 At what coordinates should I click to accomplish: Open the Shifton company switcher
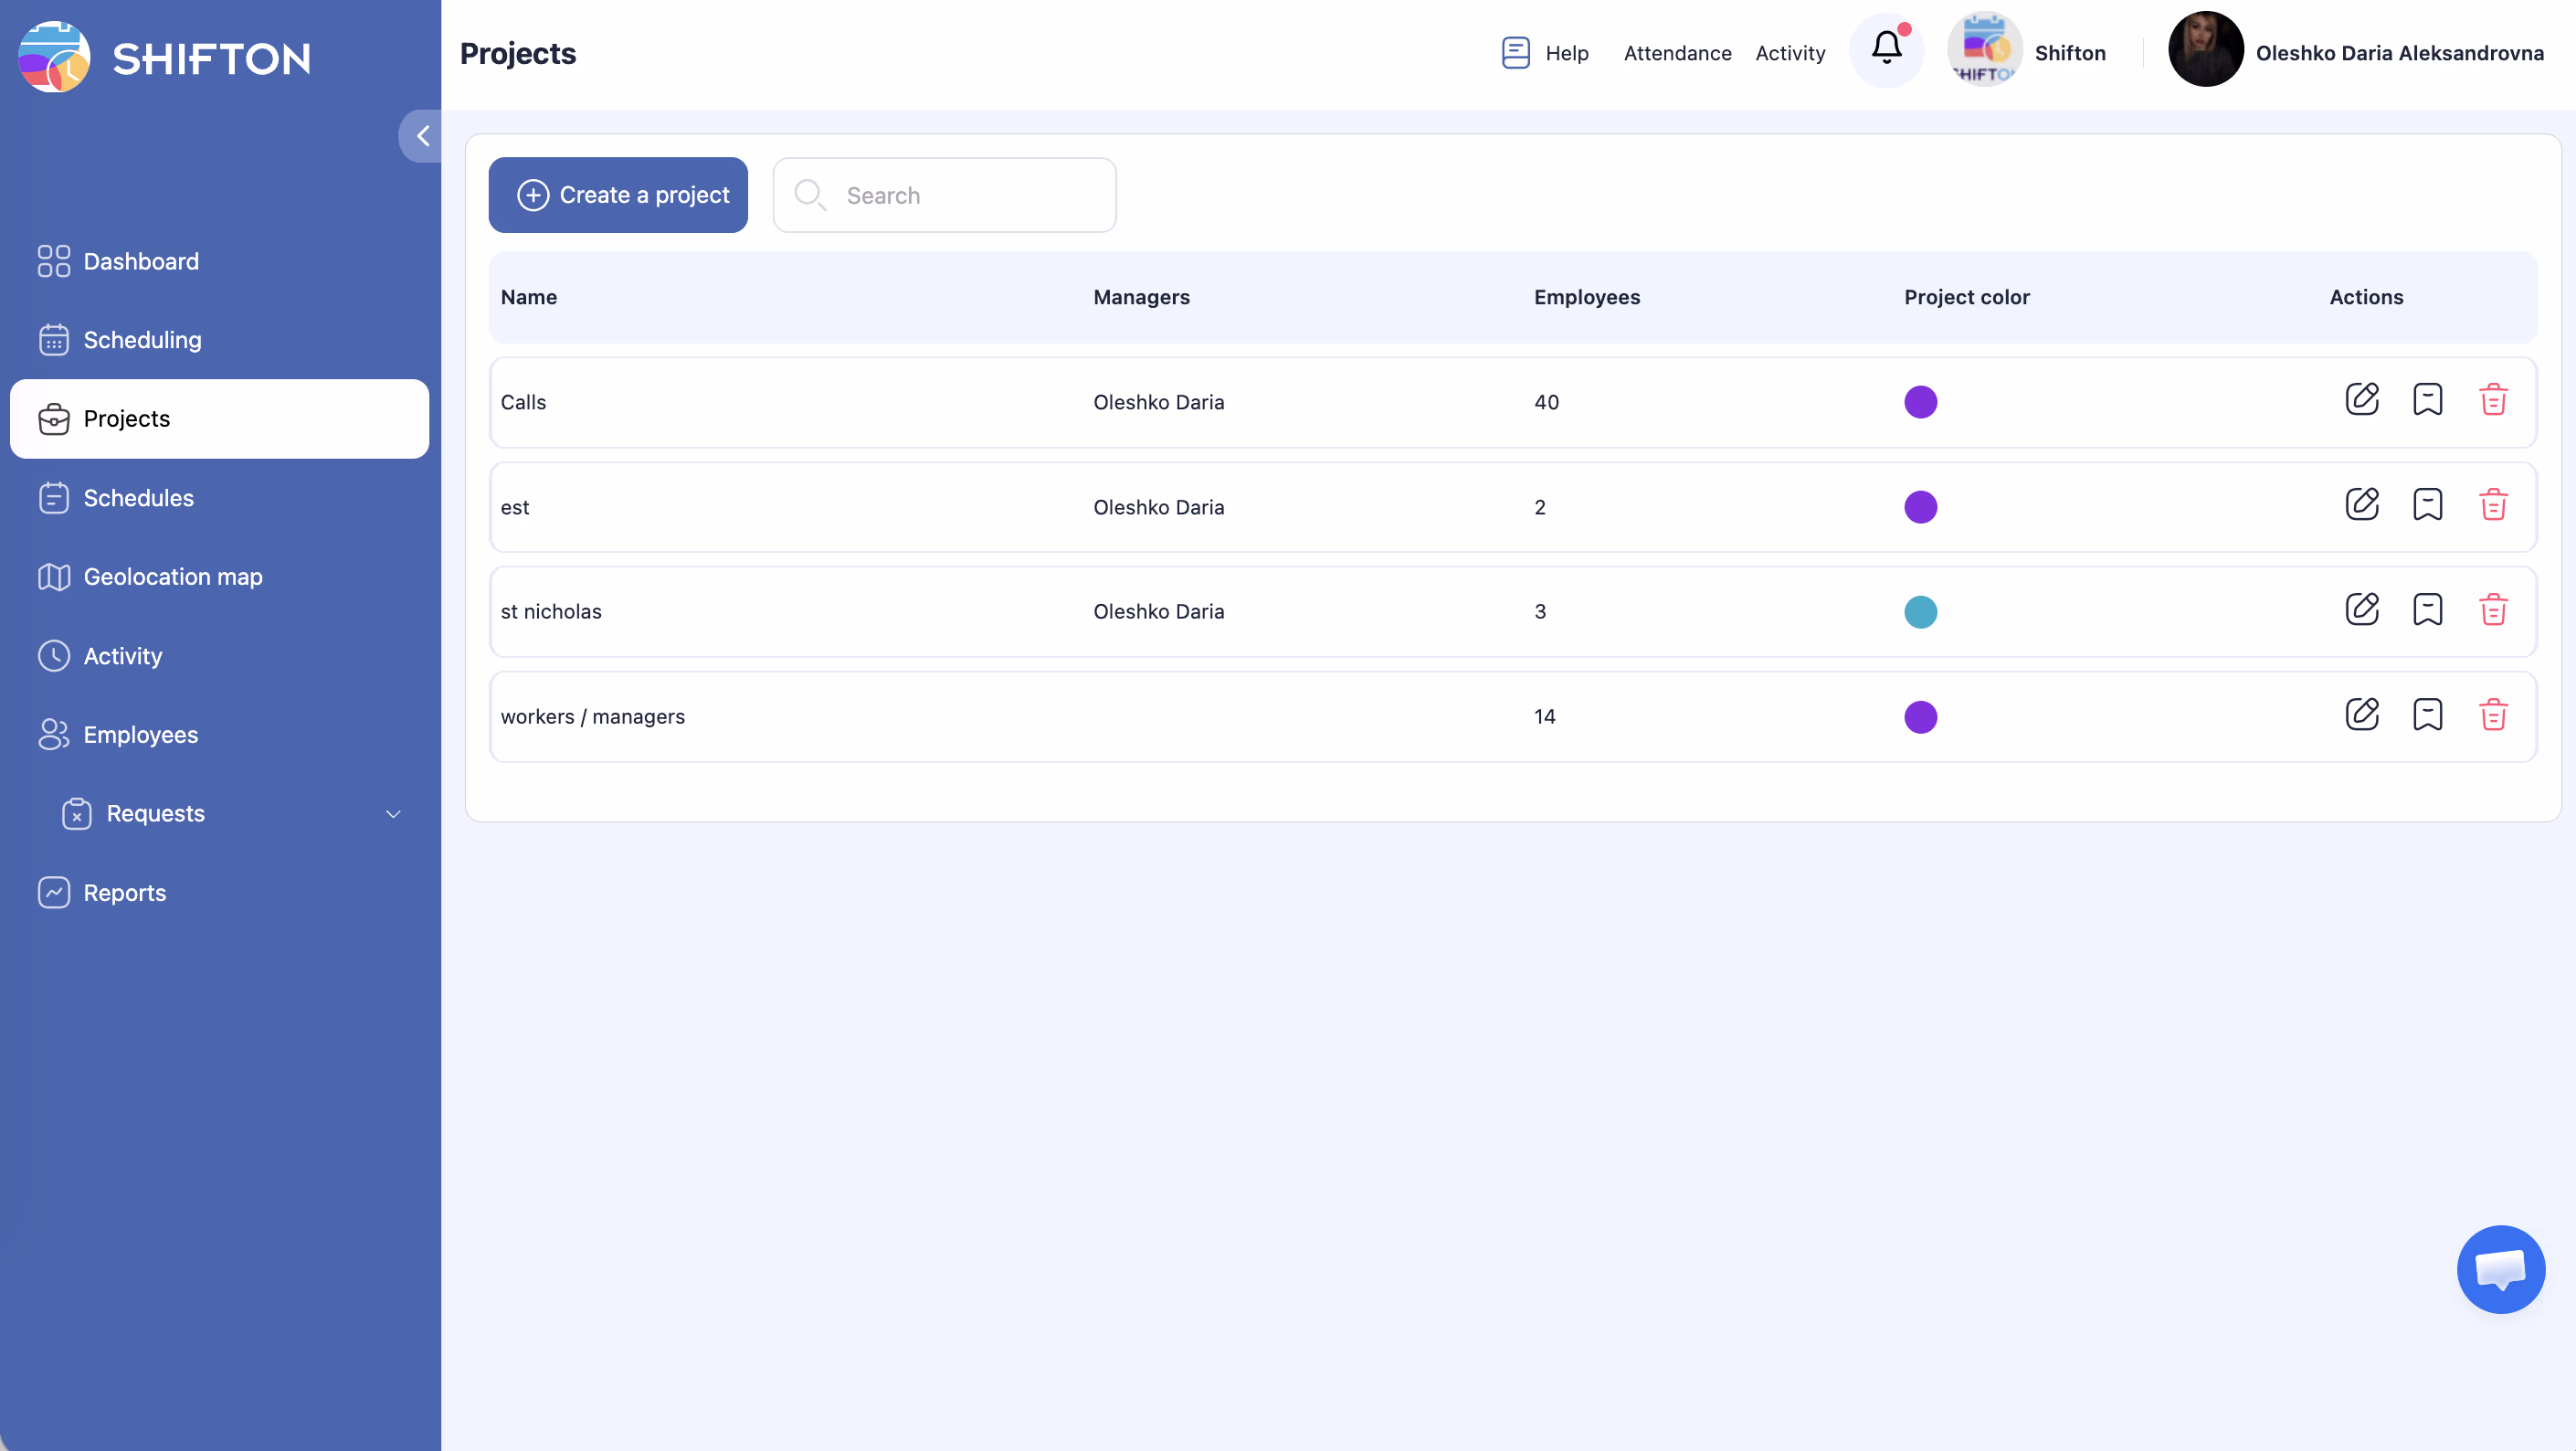2027,52
